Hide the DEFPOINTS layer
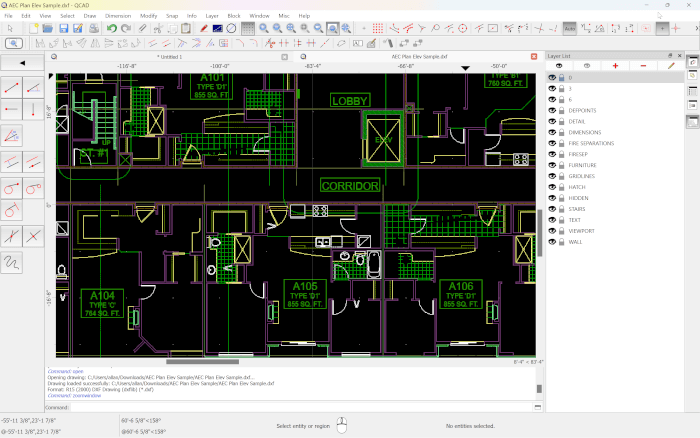This screenshot has height=438, width=700. pyautogui.click(x=552, y=110)
